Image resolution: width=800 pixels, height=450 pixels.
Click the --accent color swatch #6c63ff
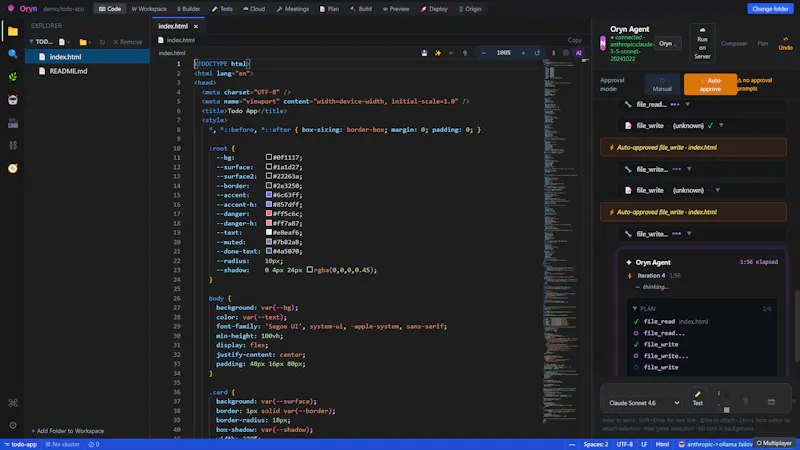268,195
